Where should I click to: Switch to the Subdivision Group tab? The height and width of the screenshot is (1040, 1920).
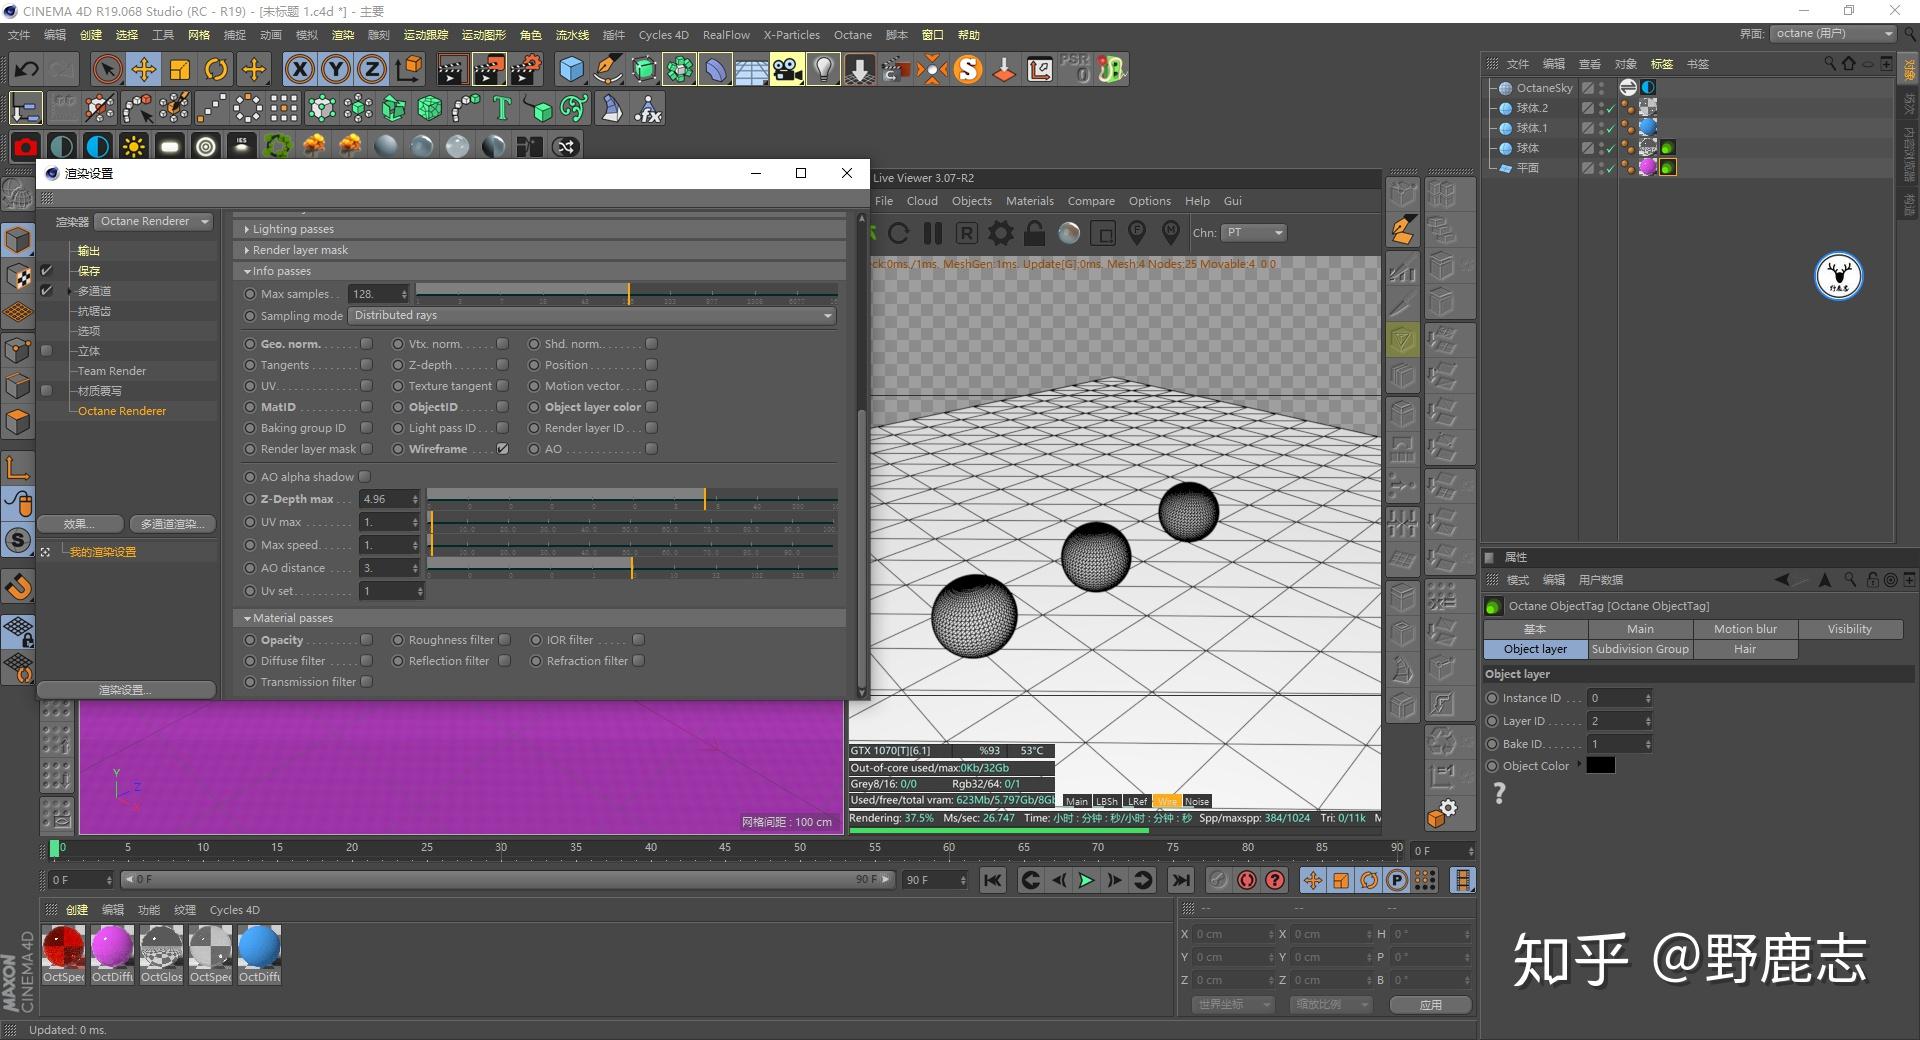tap(1640, 649)
